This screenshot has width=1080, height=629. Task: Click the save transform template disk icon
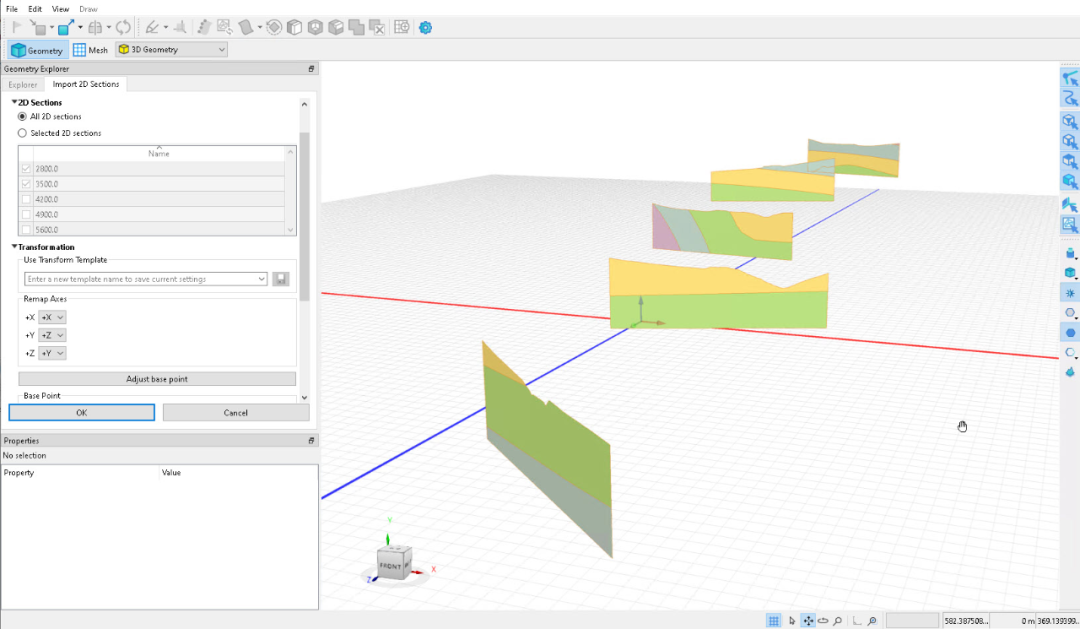pos(281,279)
